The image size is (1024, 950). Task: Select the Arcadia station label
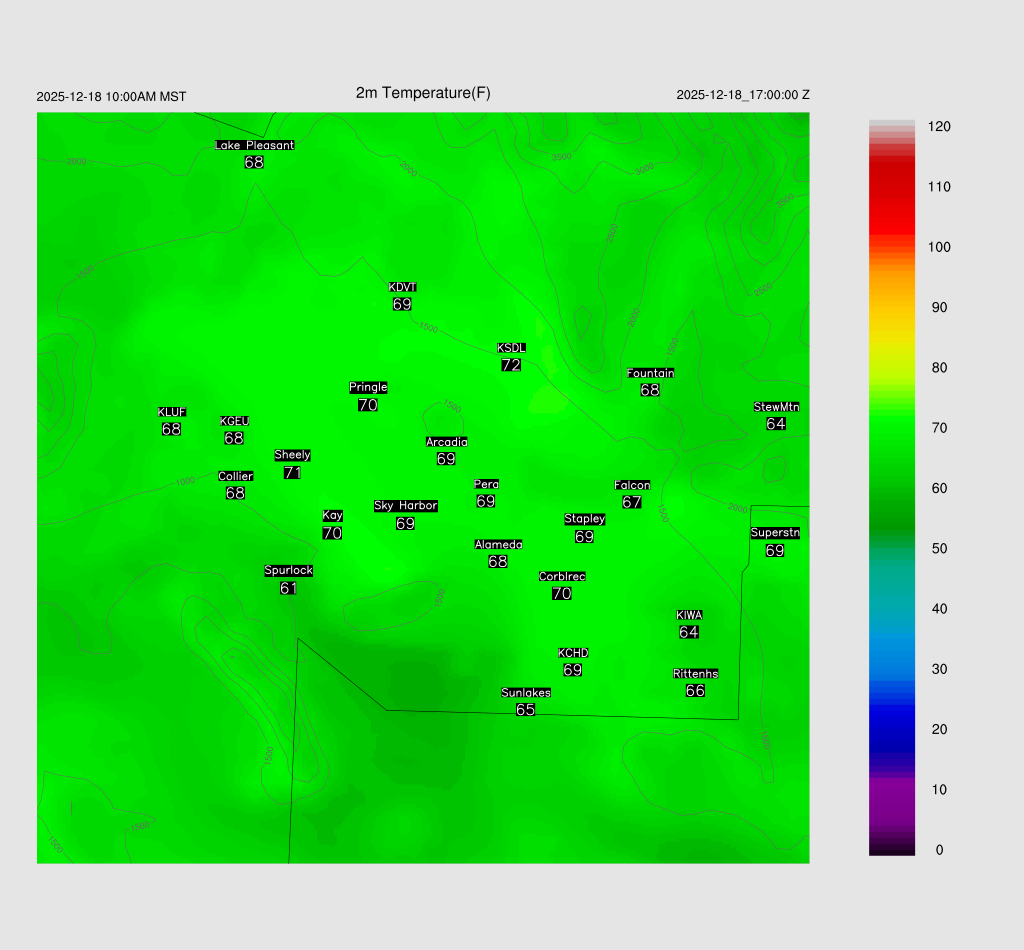click(x=446, y=442)
